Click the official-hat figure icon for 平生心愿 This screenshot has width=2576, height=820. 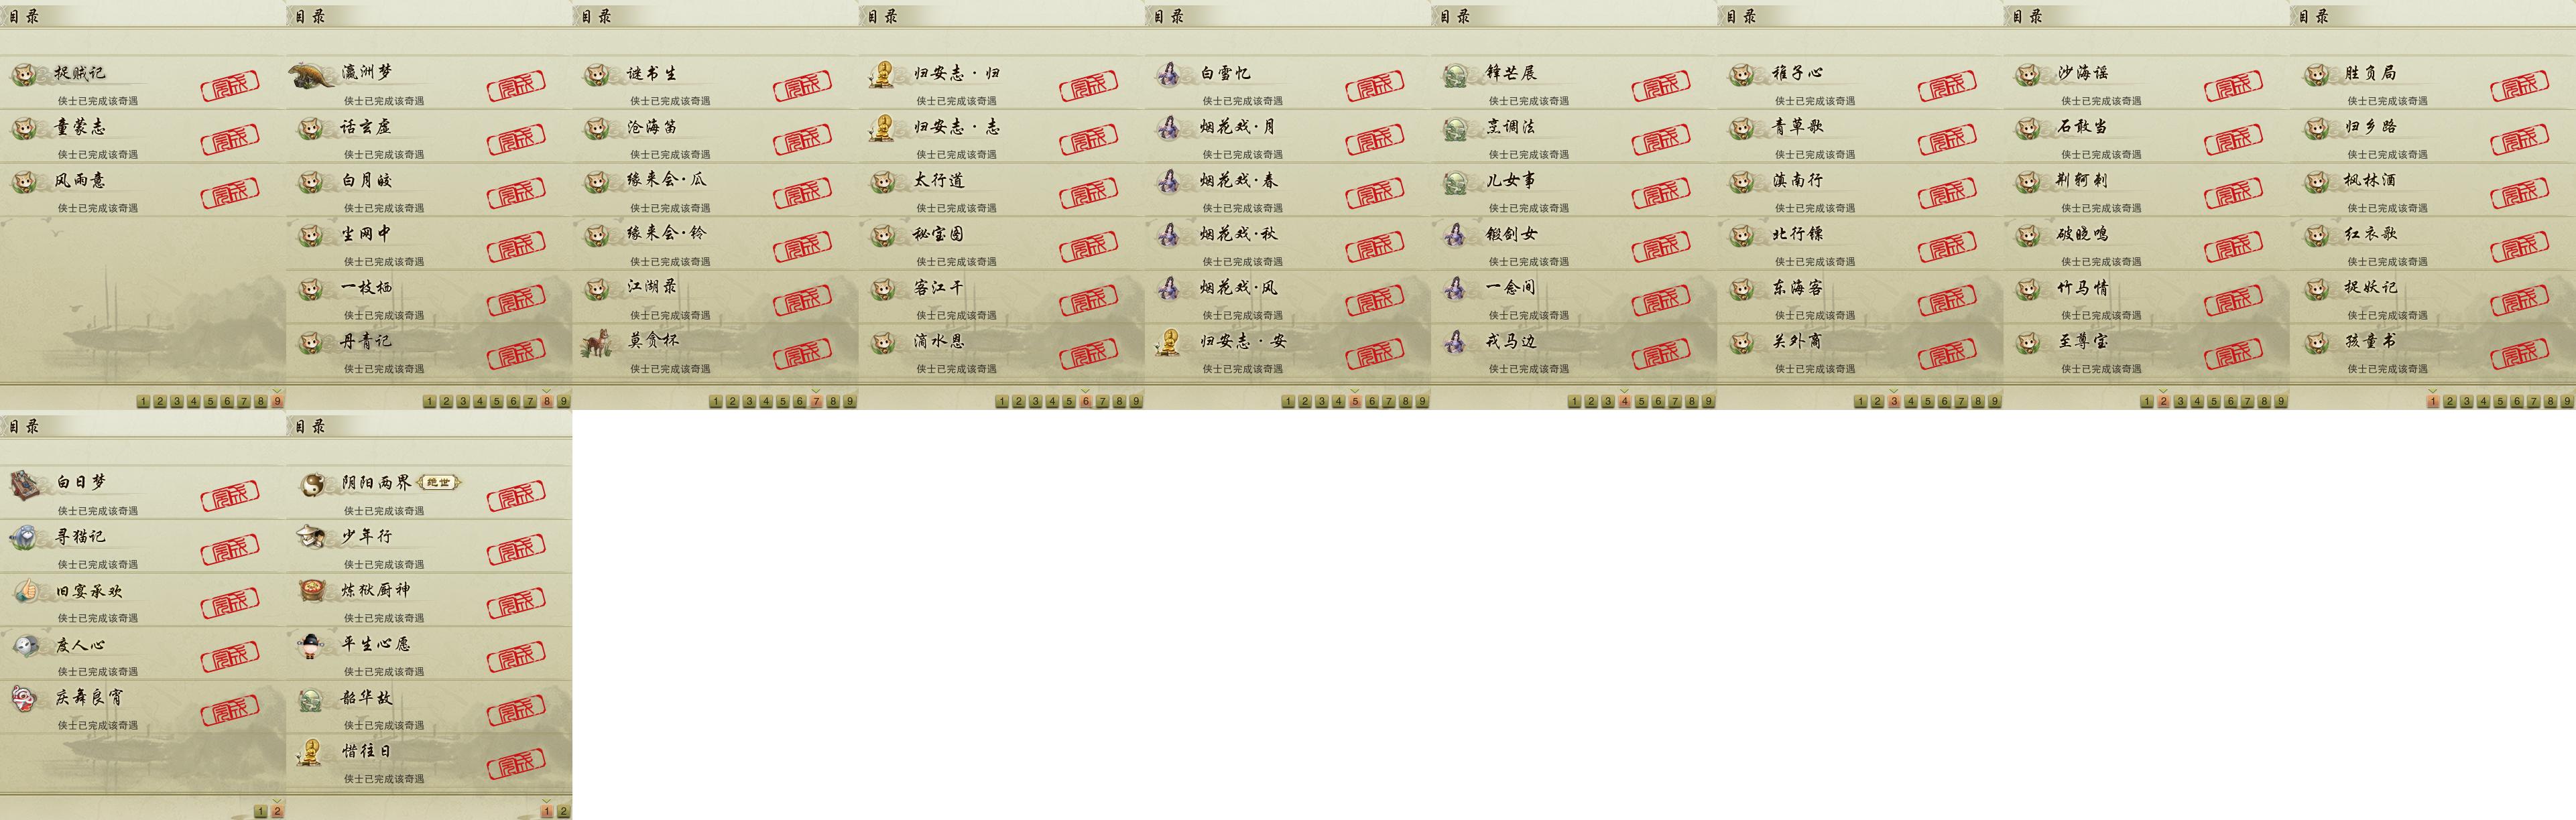click(x=312, y=644)
